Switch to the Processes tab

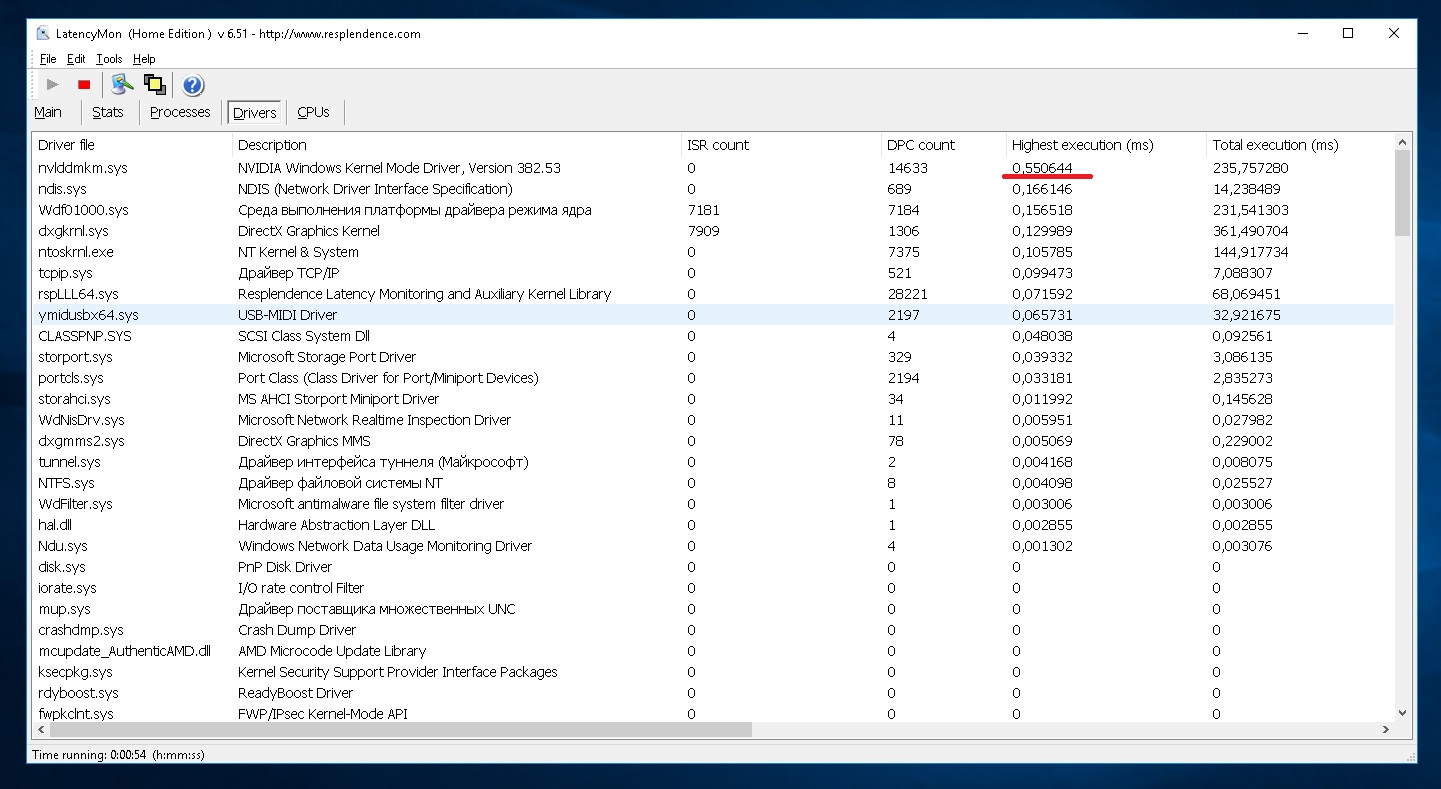coord(180,112)
